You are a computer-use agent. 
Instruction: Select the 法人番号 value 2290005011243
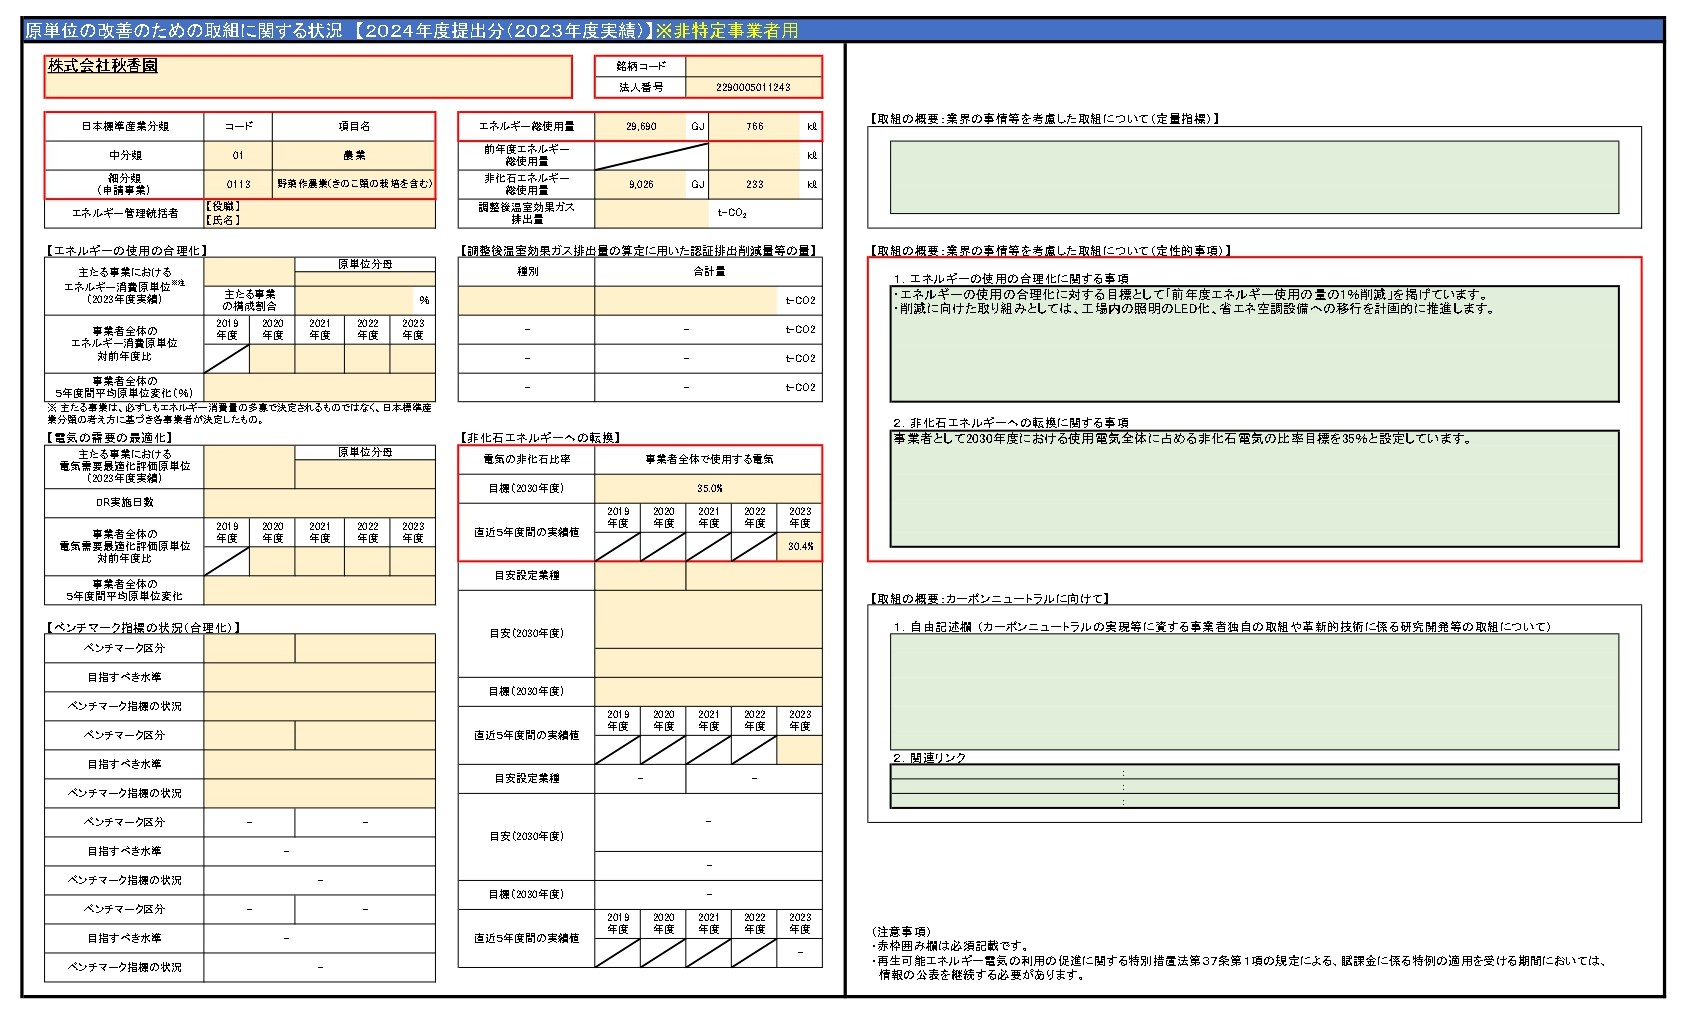(x=754, y=87)
